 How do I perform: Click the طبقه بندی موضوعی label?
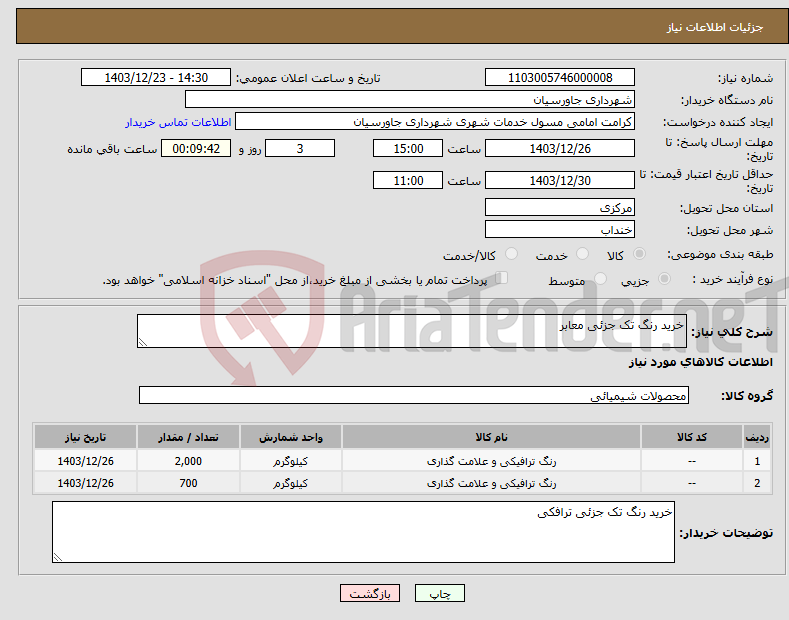click(x=720, y=255)
